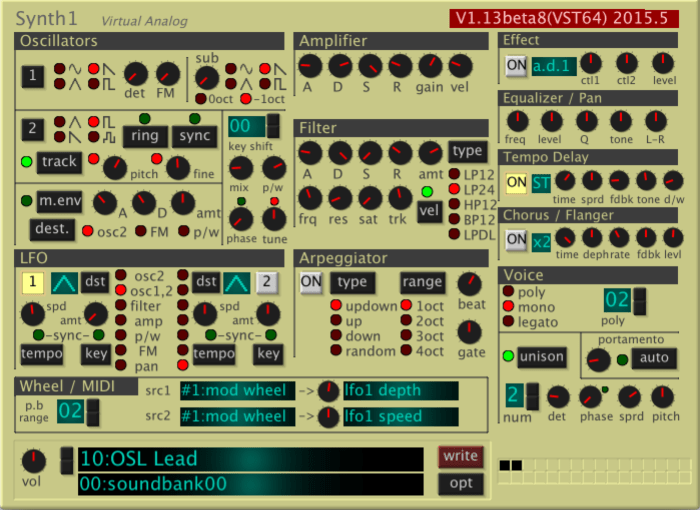Viewport: 700px width, 510px height.
Task: Select LFO 2 number button
Action: tap(267, 282)
